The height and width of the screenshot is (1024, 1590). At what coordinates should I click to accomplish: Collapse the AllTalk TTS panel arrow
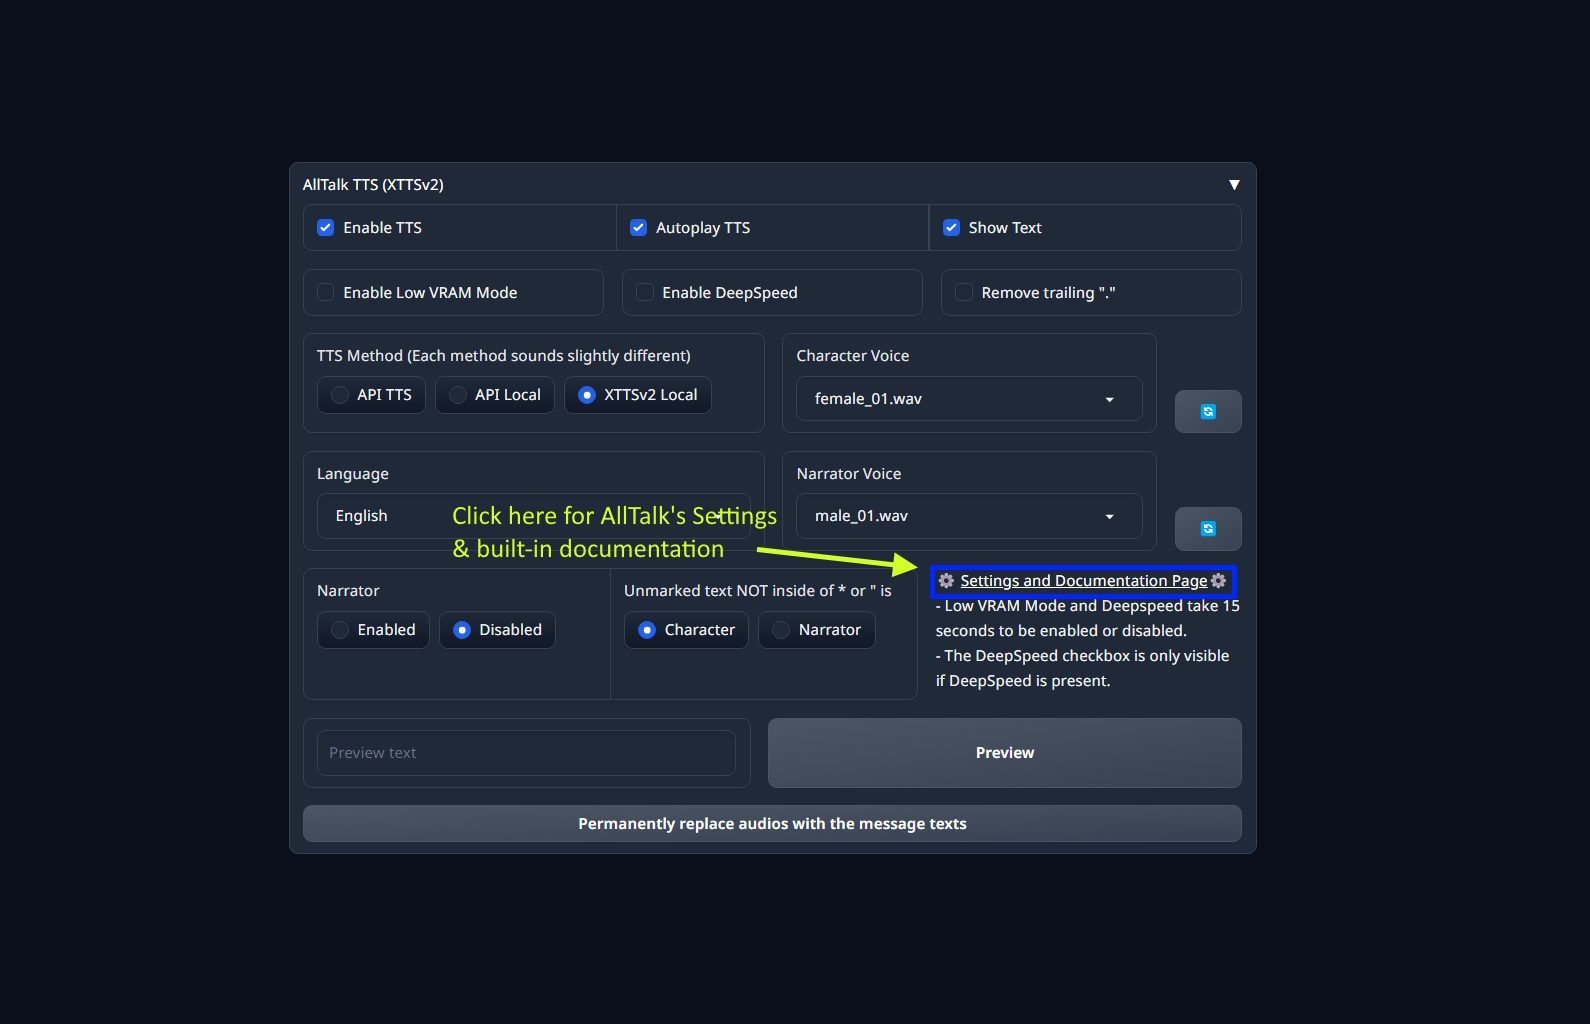pos(1234,185)
